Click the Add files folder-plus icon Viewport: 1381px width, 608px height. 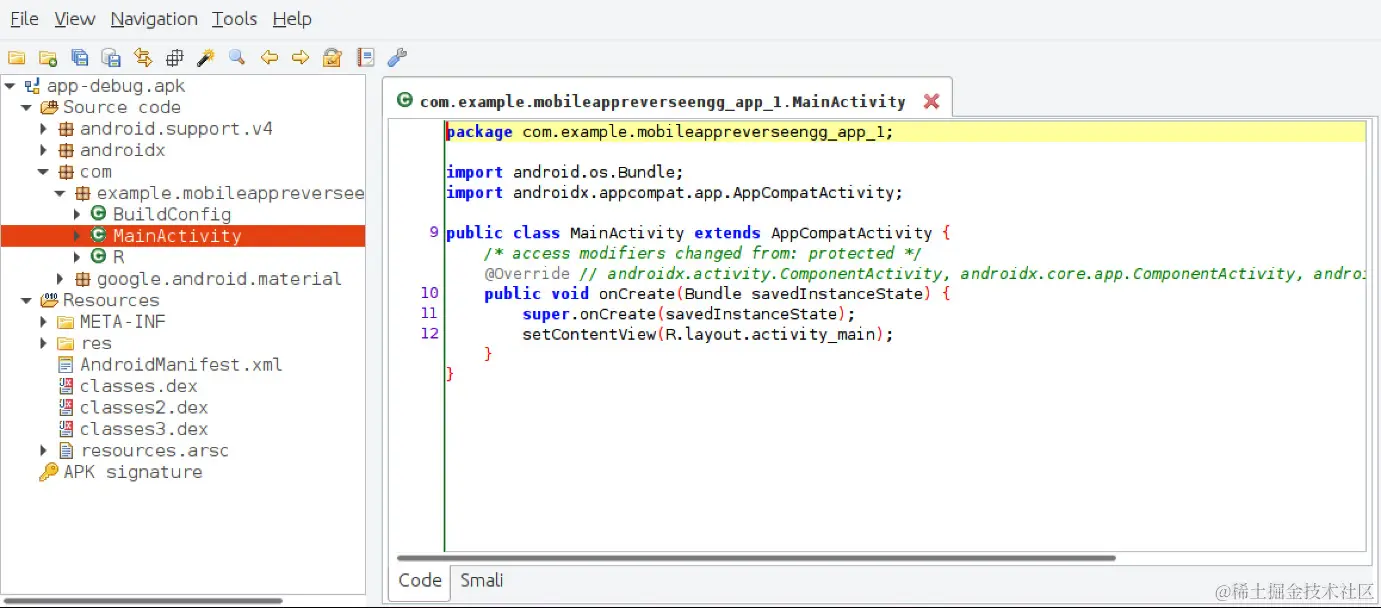click(47, 58)
